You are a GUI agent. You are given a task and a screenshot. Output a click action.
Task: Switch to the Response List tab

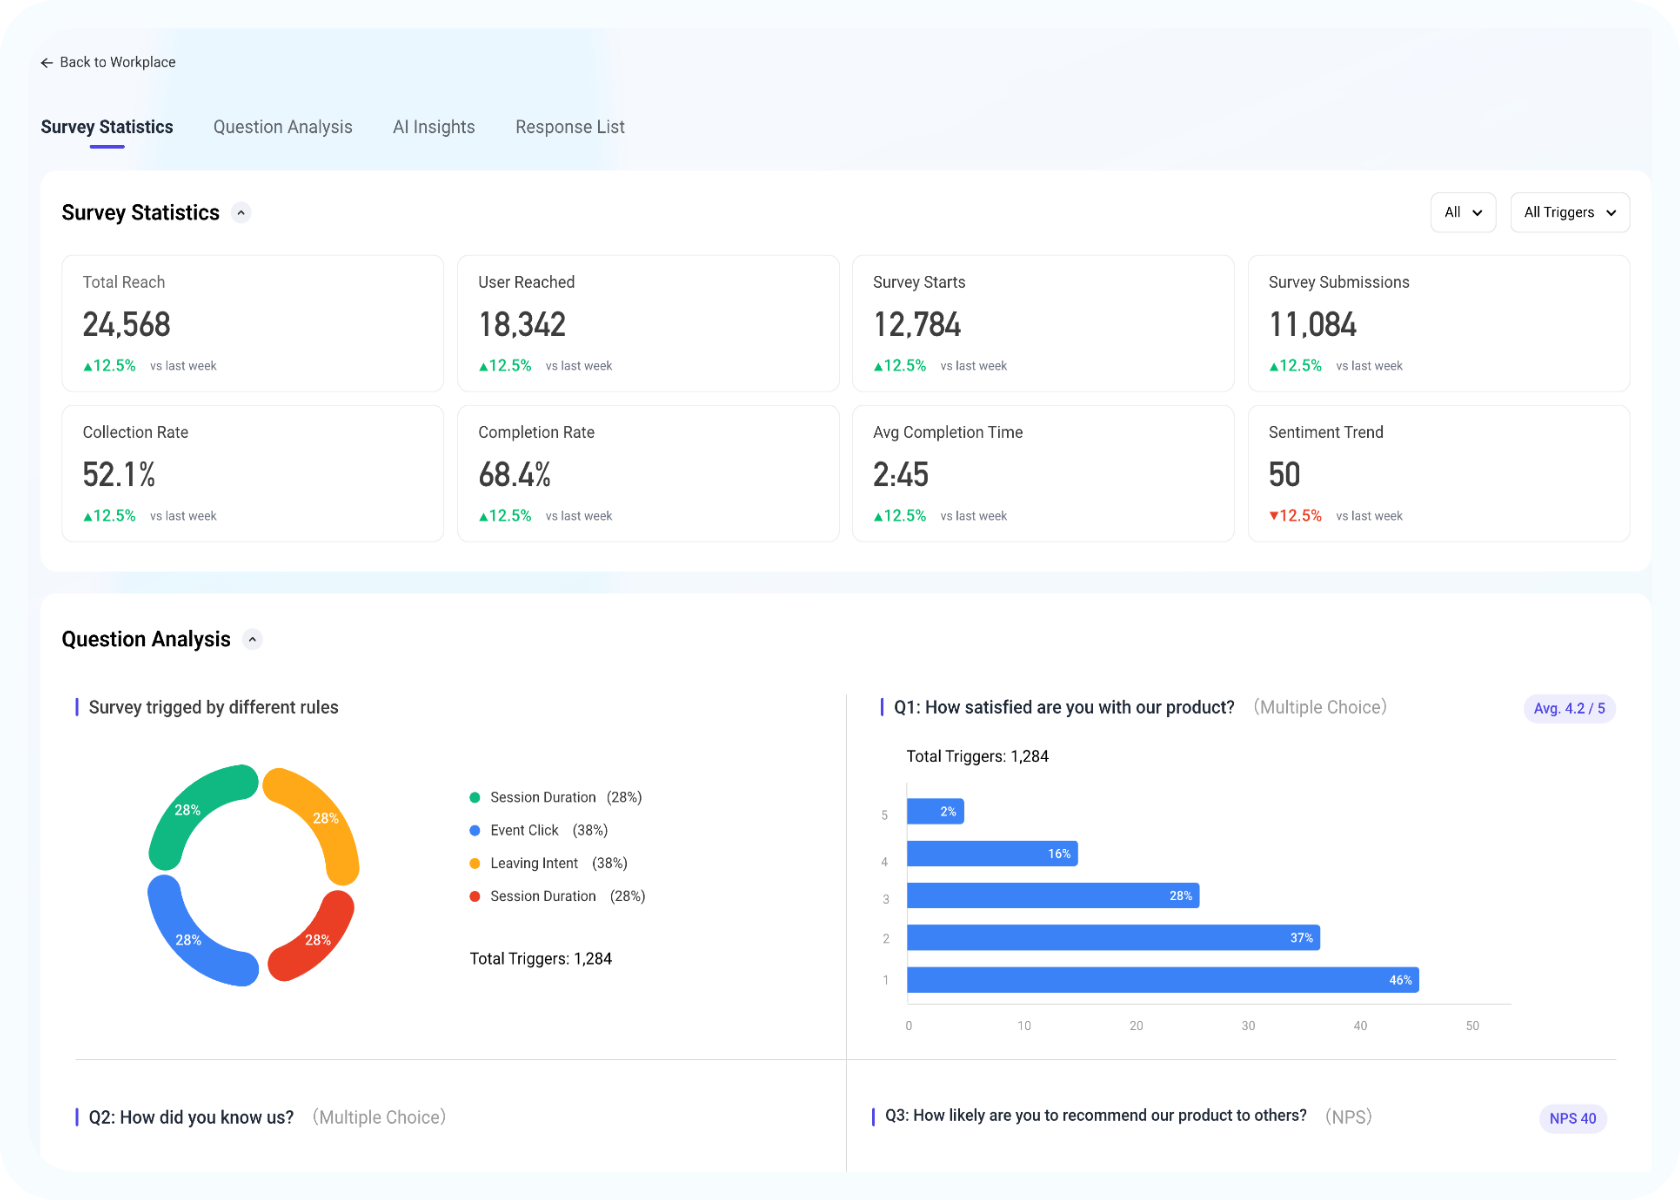(570, 127)
